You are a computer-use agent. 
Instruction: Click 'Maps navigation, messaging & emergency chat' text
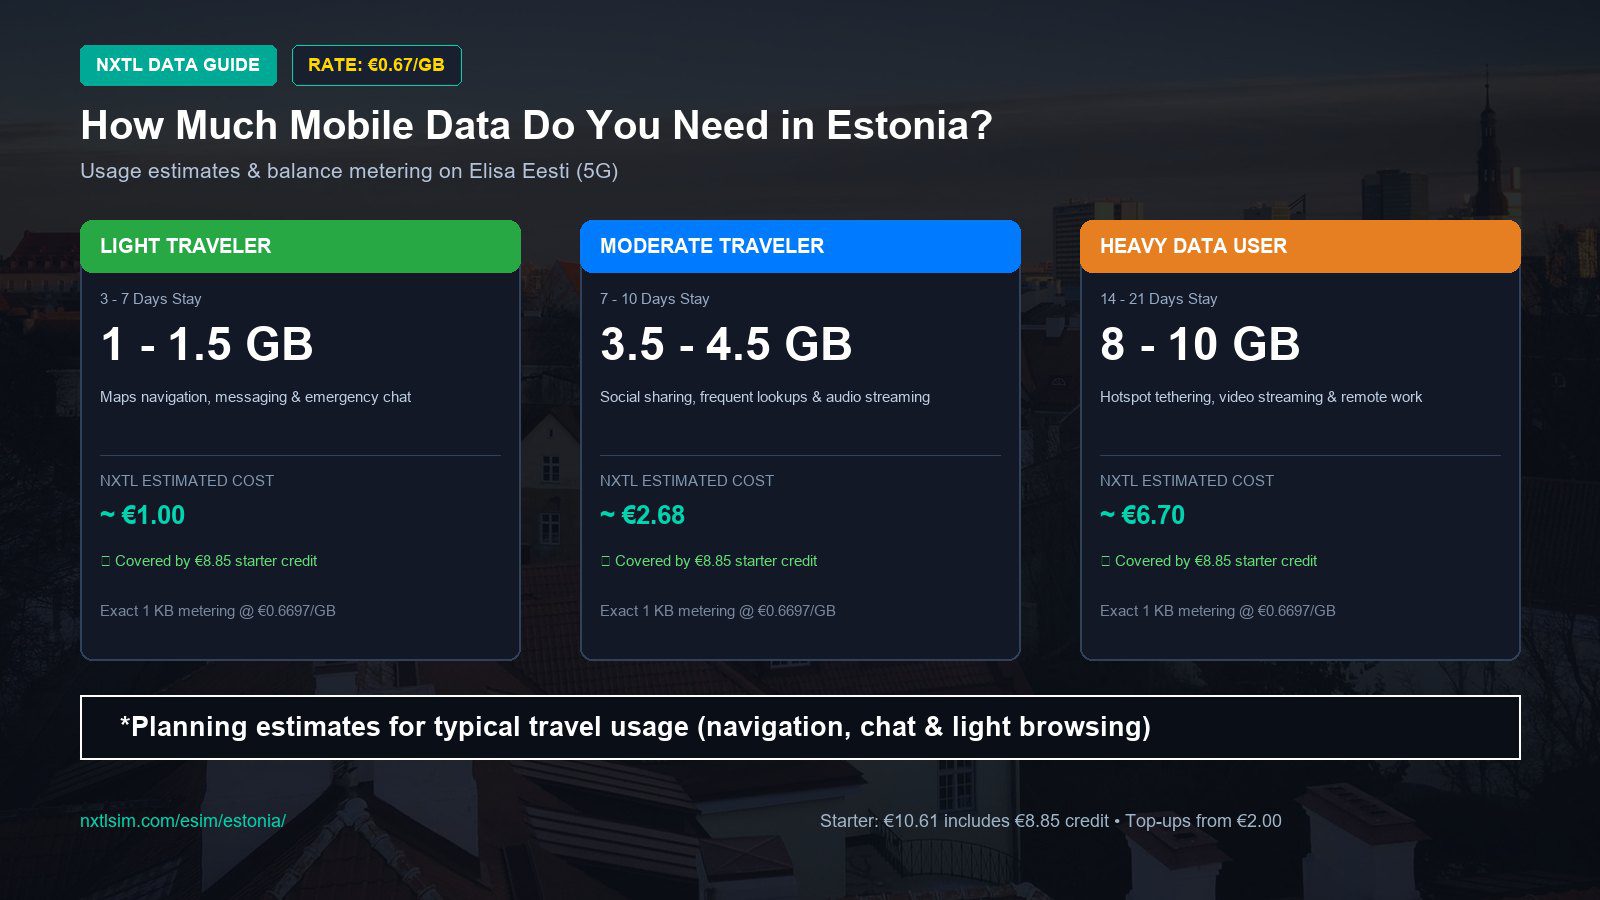pyautogui.click(x=255, y=397)
